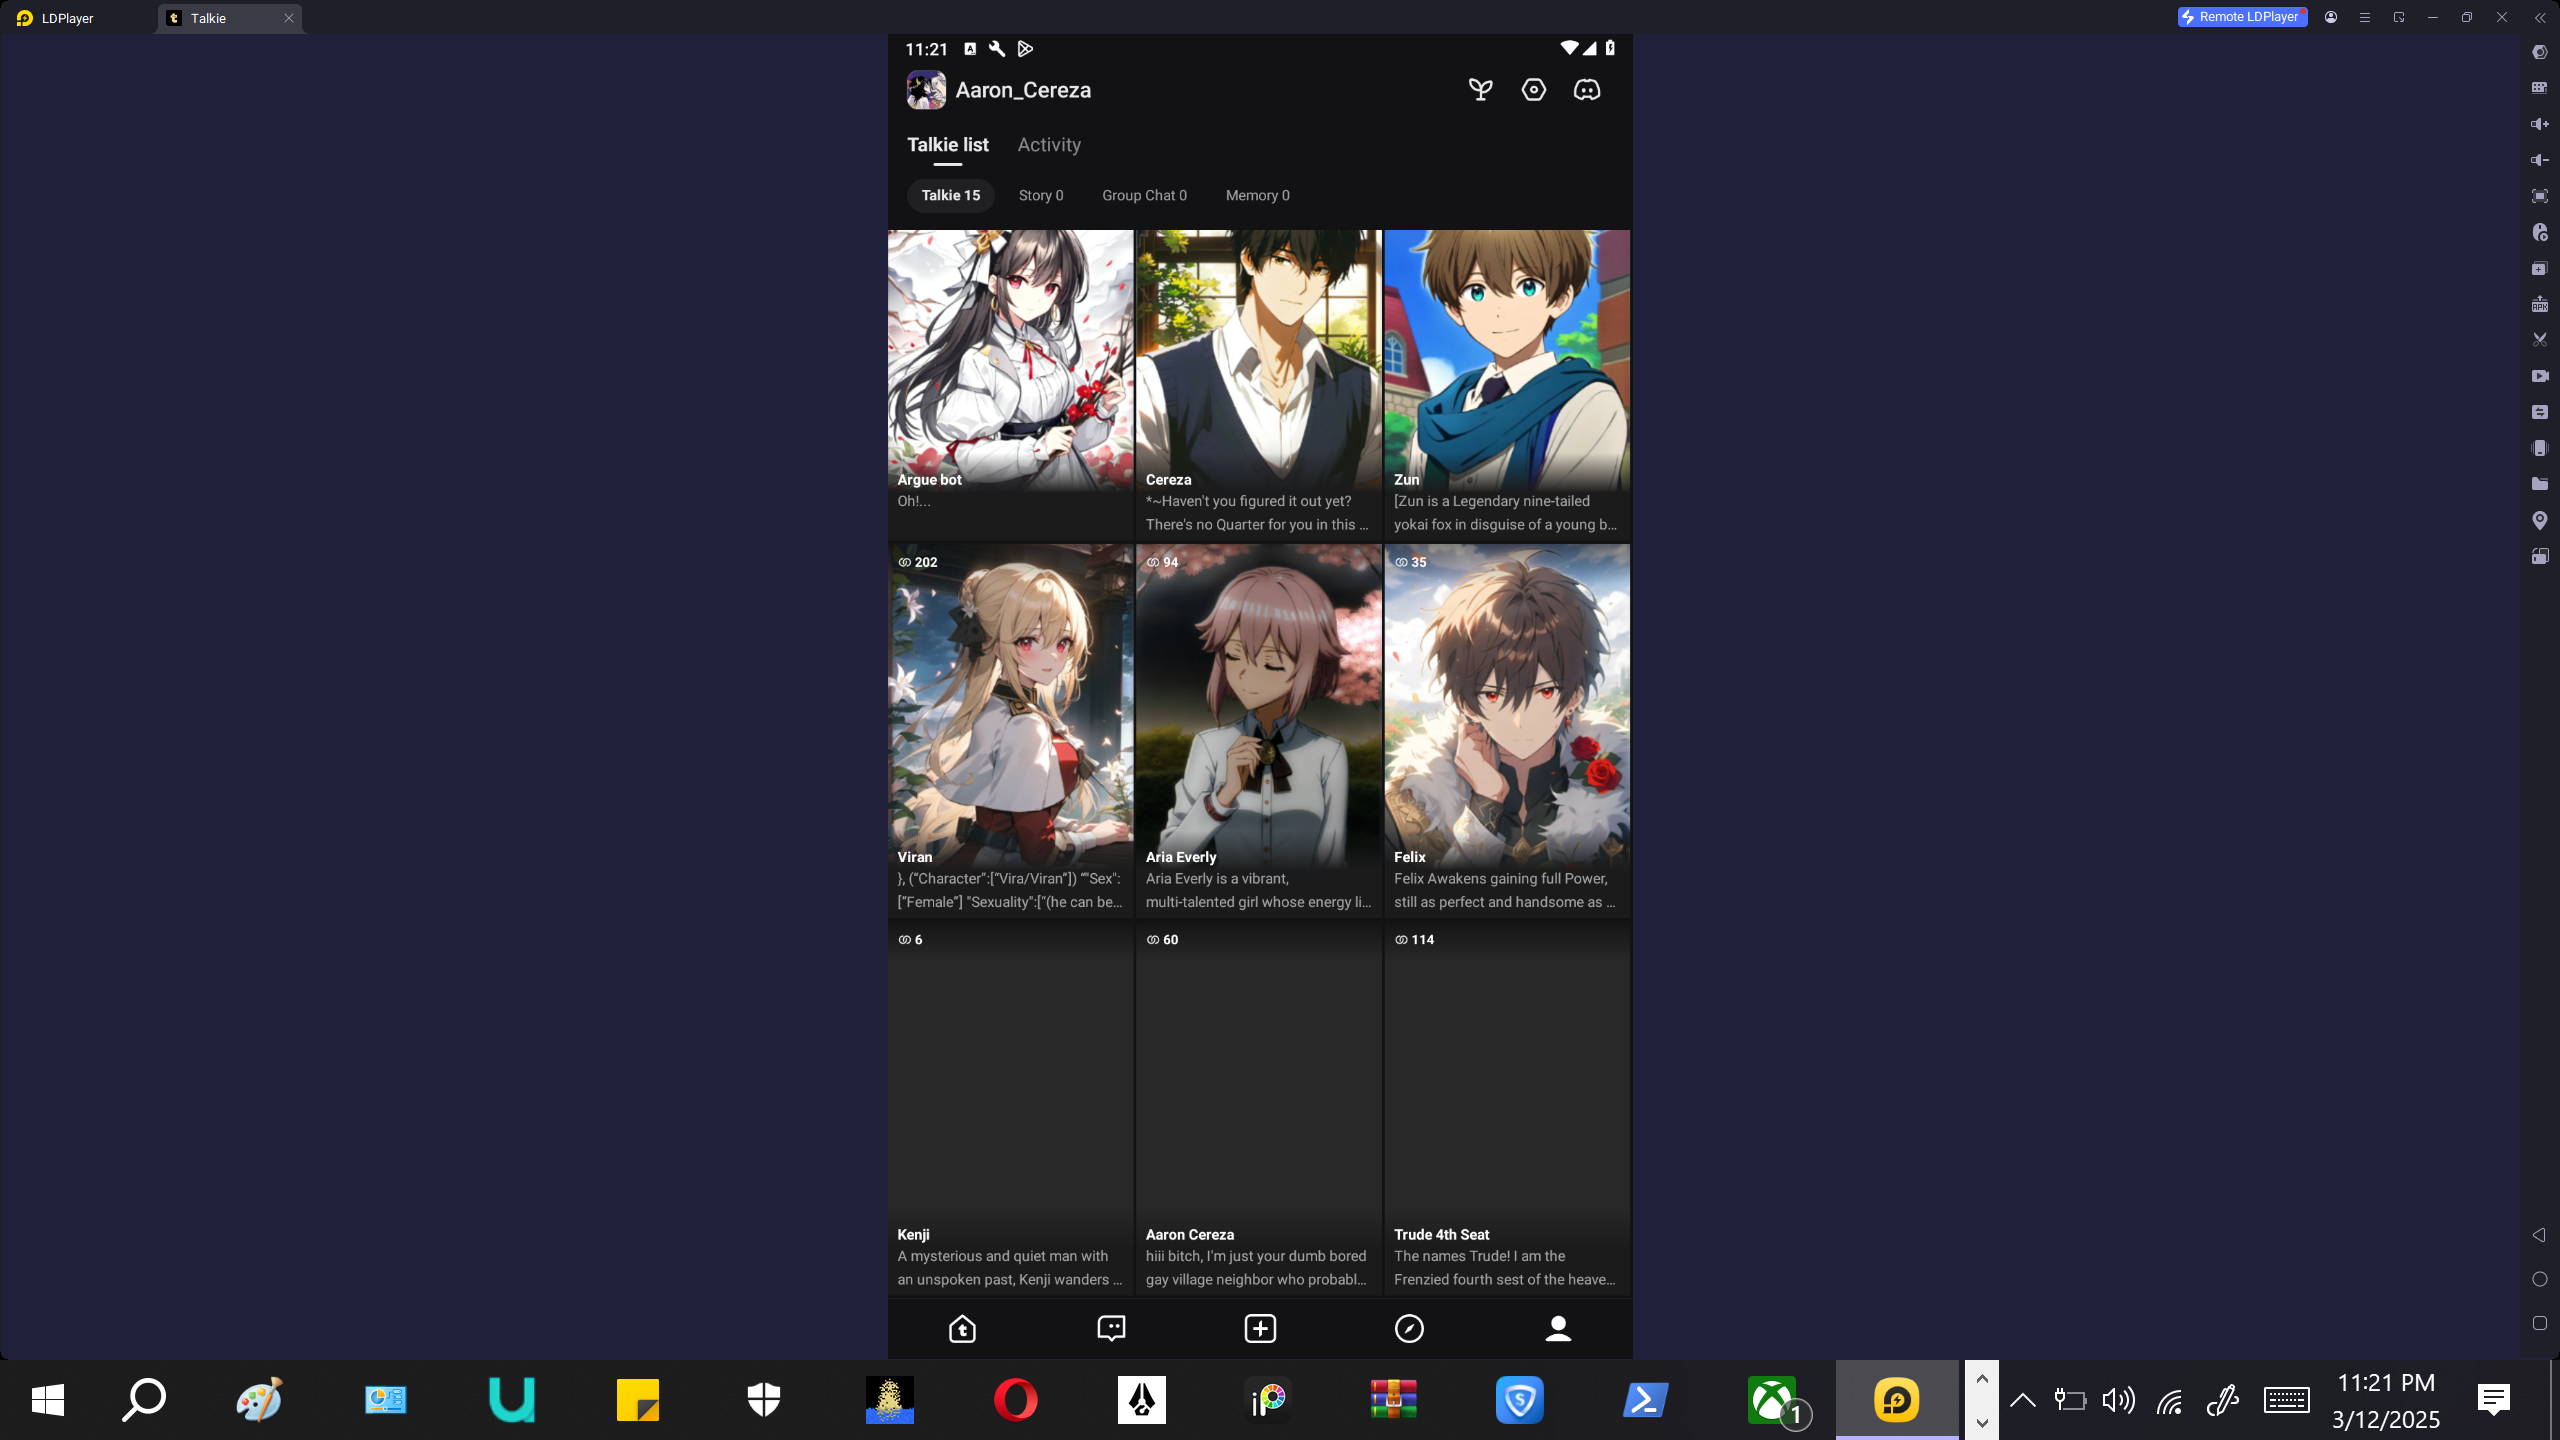Image resolution: width=2560 pixels, height=1440 pixels.
Task: Open Windows search from the taskbar
Action: (143, 1400)
